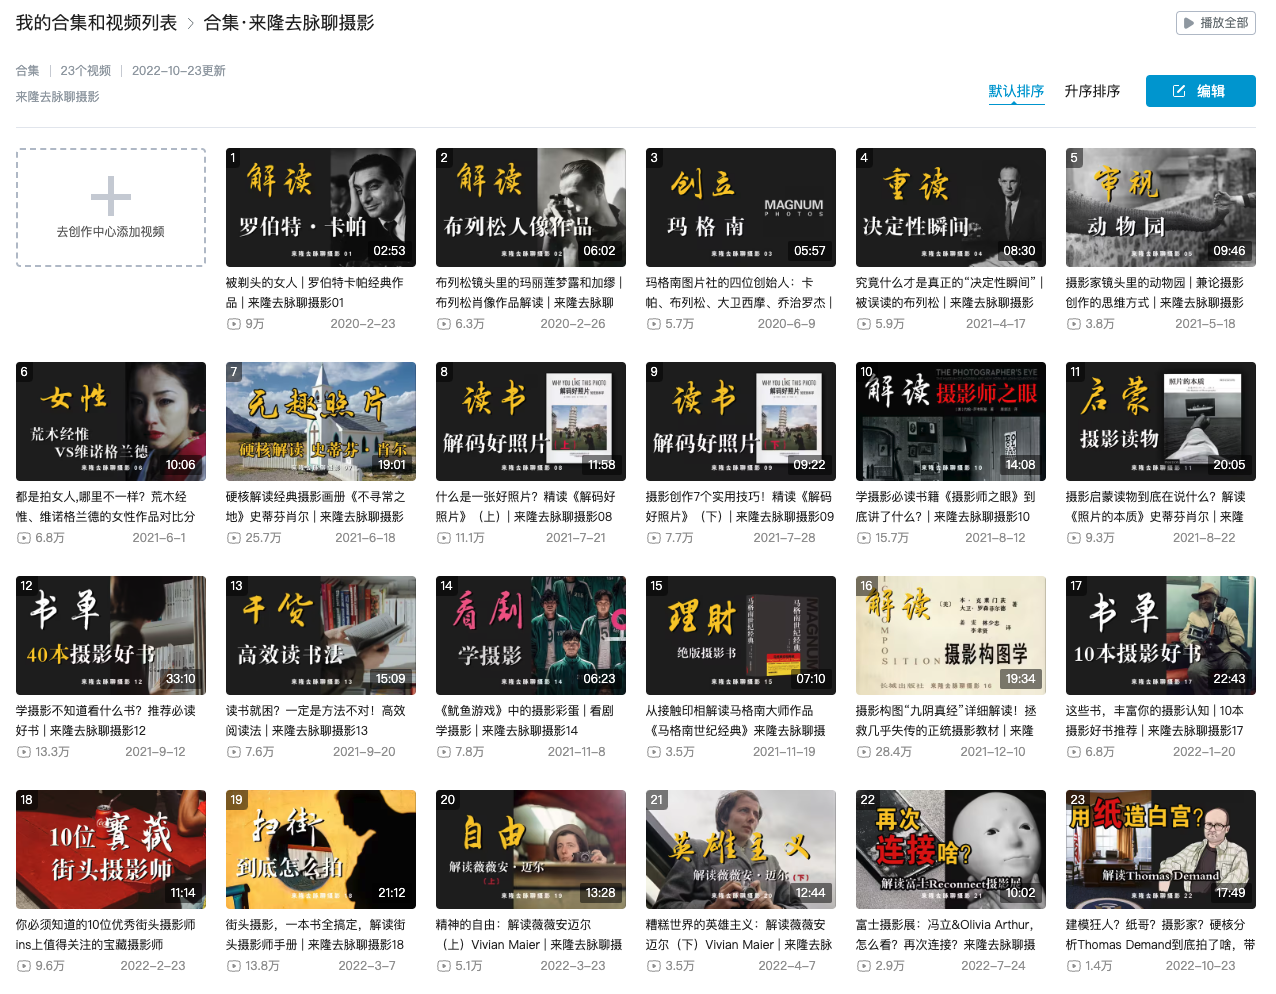
Task: Click play count icon under 用纸造白宫 video
Action: tap(1074, 966)
